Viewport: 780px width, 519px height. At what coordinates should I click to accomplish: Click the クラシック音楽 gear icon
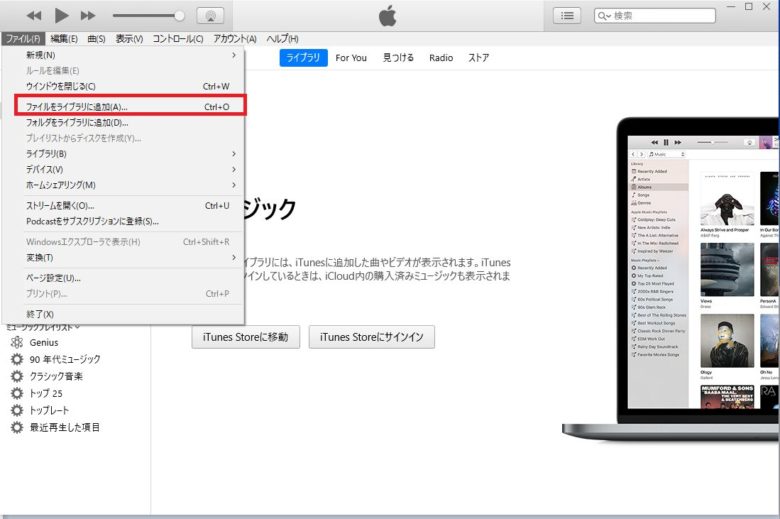pyautogui.click(x=17, y=376)
